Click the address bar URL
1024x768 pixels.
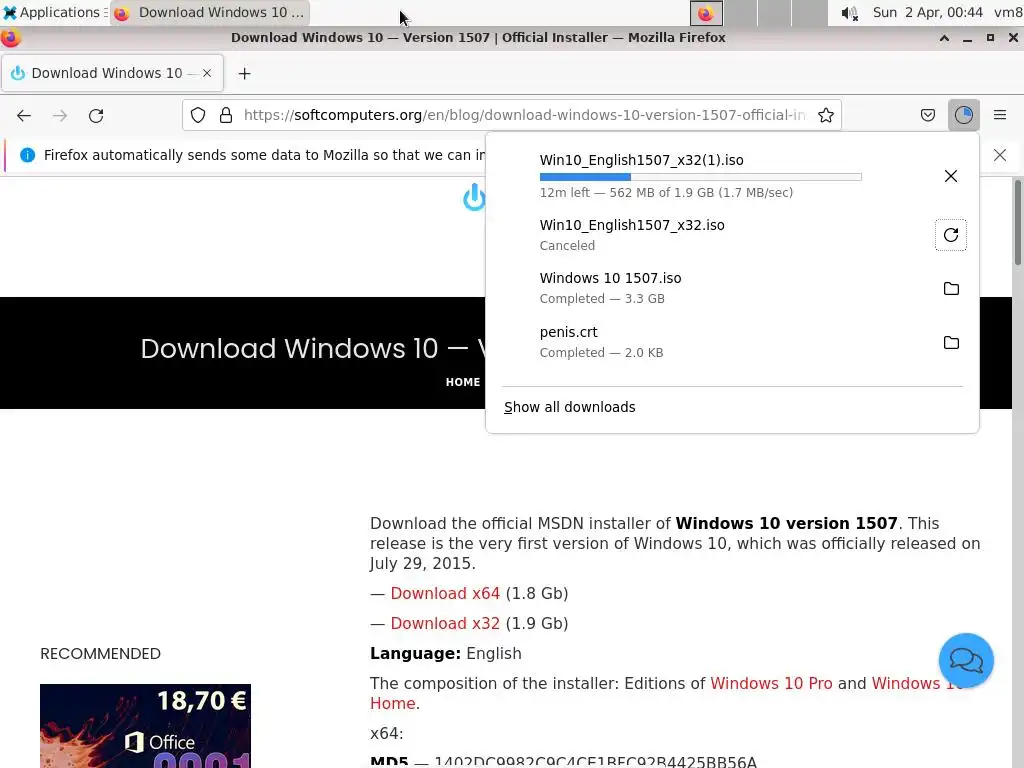(524, 116)
